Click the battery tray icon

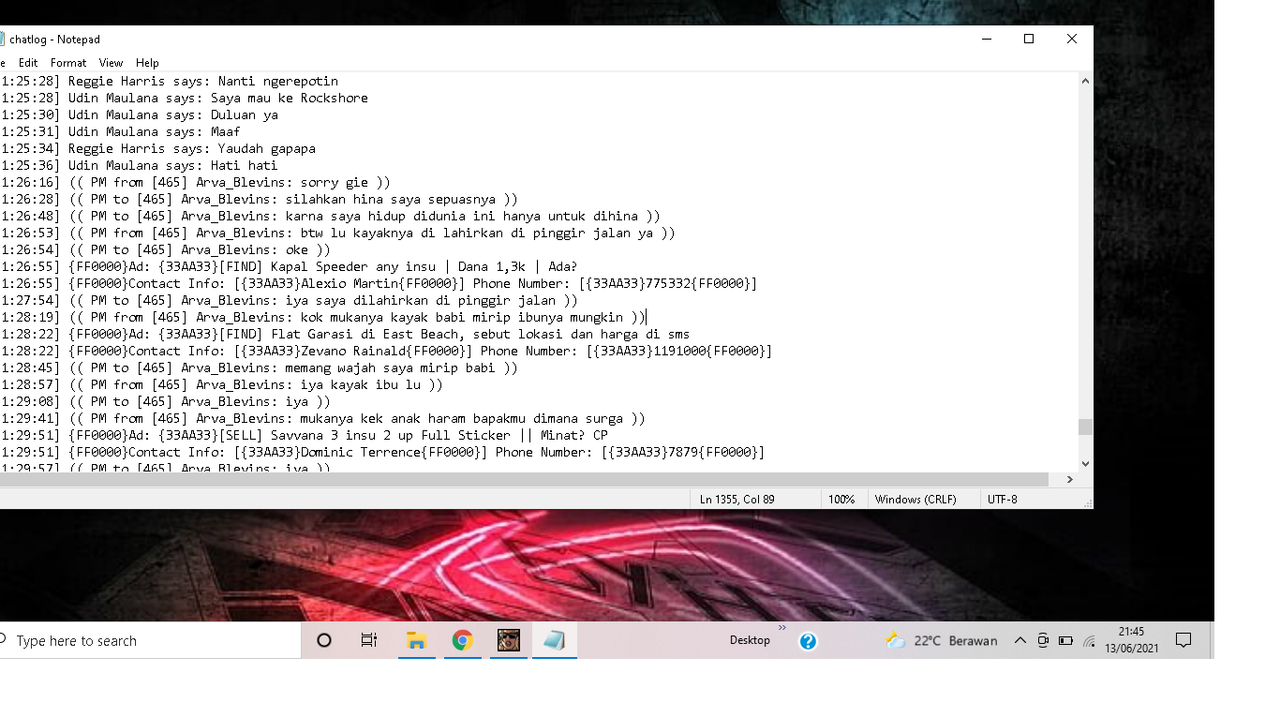pyautogui.click(x=1066, y=641)
